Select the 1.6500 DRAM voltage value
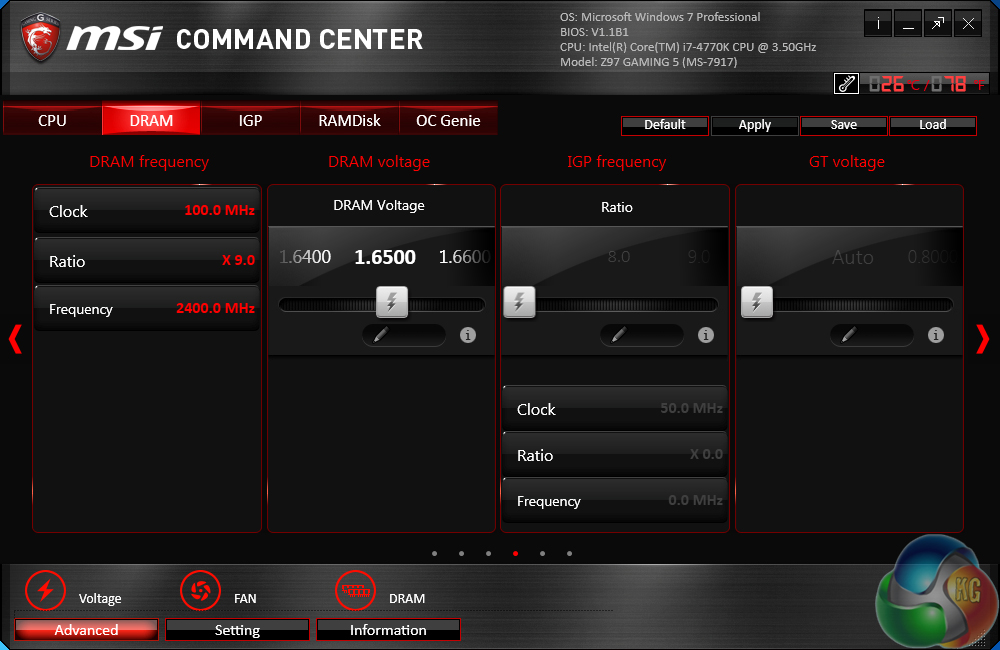Viewport: 1000px width, 650px height. pyautogui.click(x=385, y=257)
